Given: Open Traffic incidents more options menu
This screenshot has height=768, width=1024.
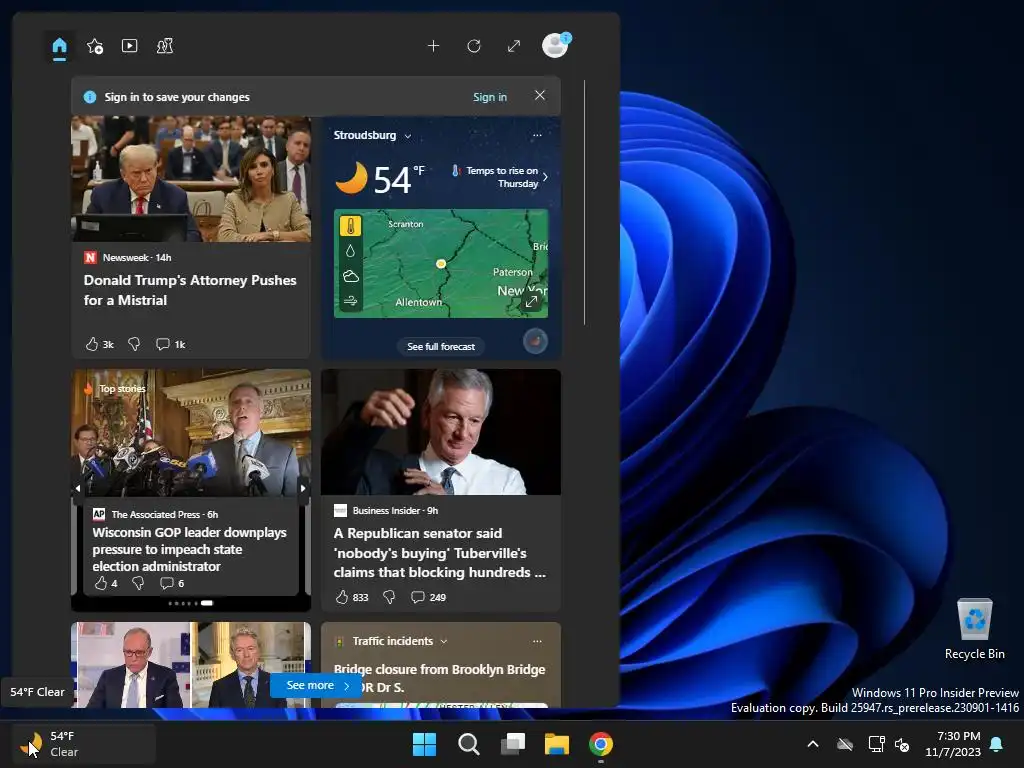Looking at the screenshot, I should click(x=537, y=641).
